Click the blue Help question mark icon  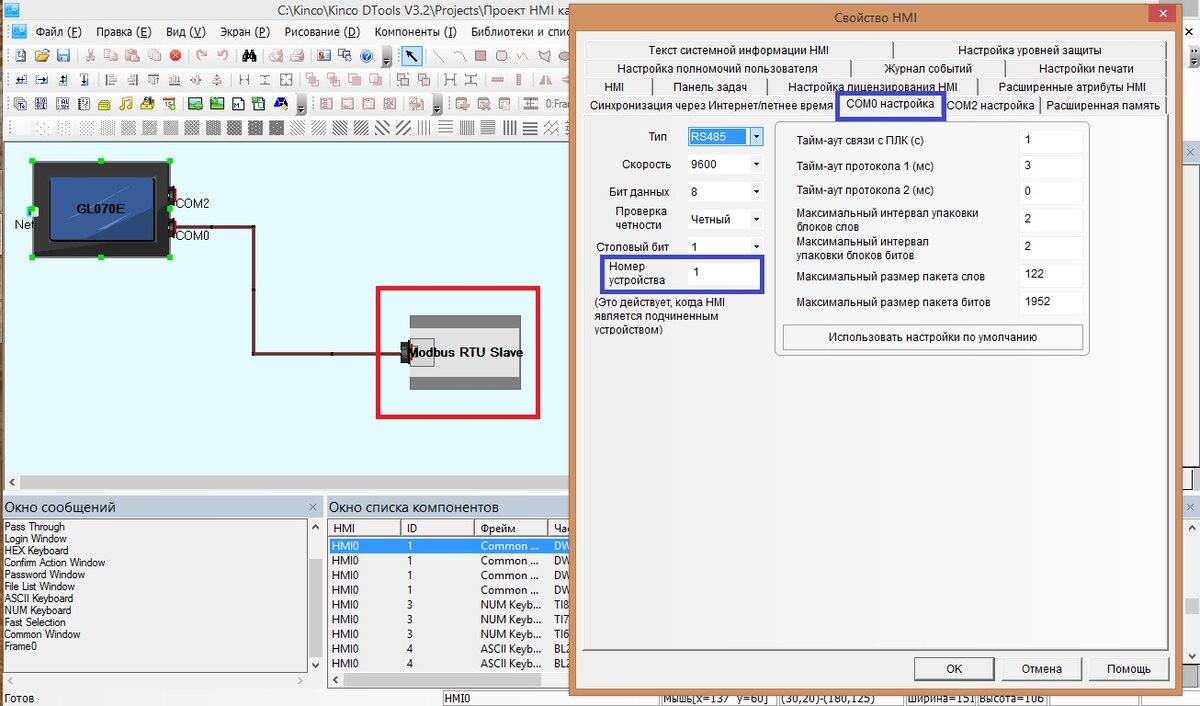(366, 56)
